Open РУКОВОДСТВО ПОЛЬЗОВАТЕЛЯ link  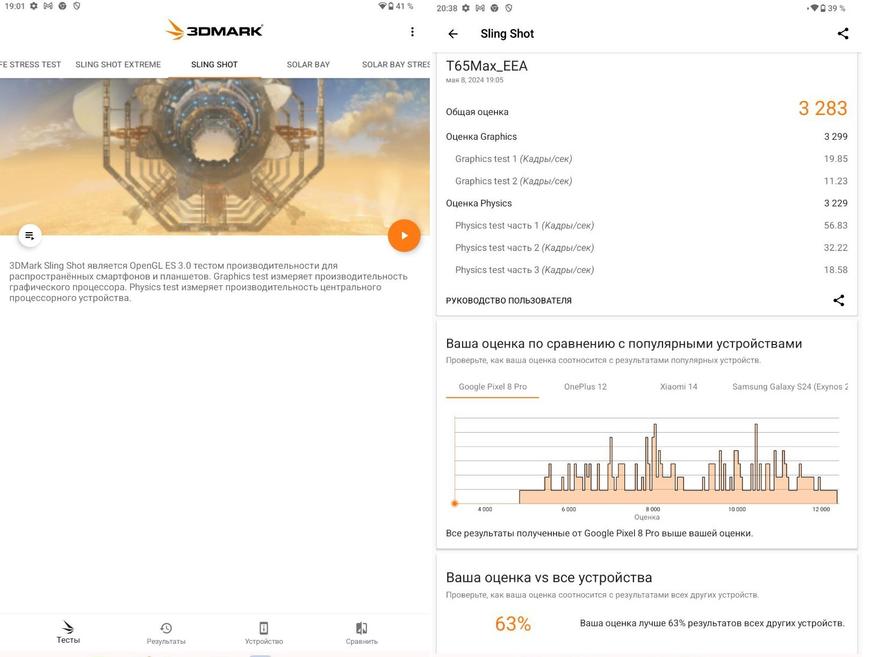tap(508, 300)
